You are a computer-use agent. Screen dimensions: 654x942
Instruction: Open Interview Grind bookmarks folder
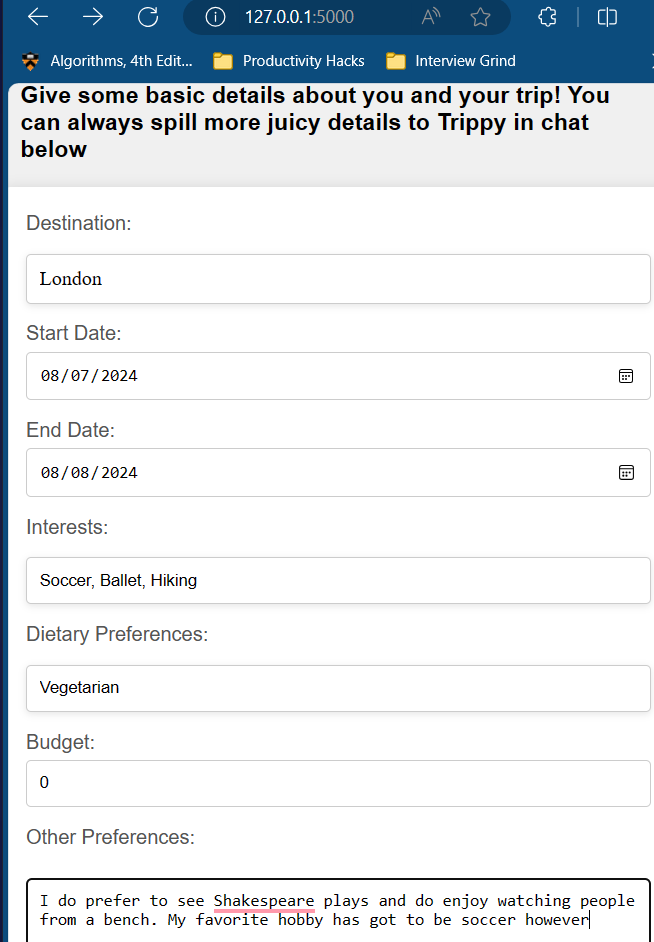point(452,61)
